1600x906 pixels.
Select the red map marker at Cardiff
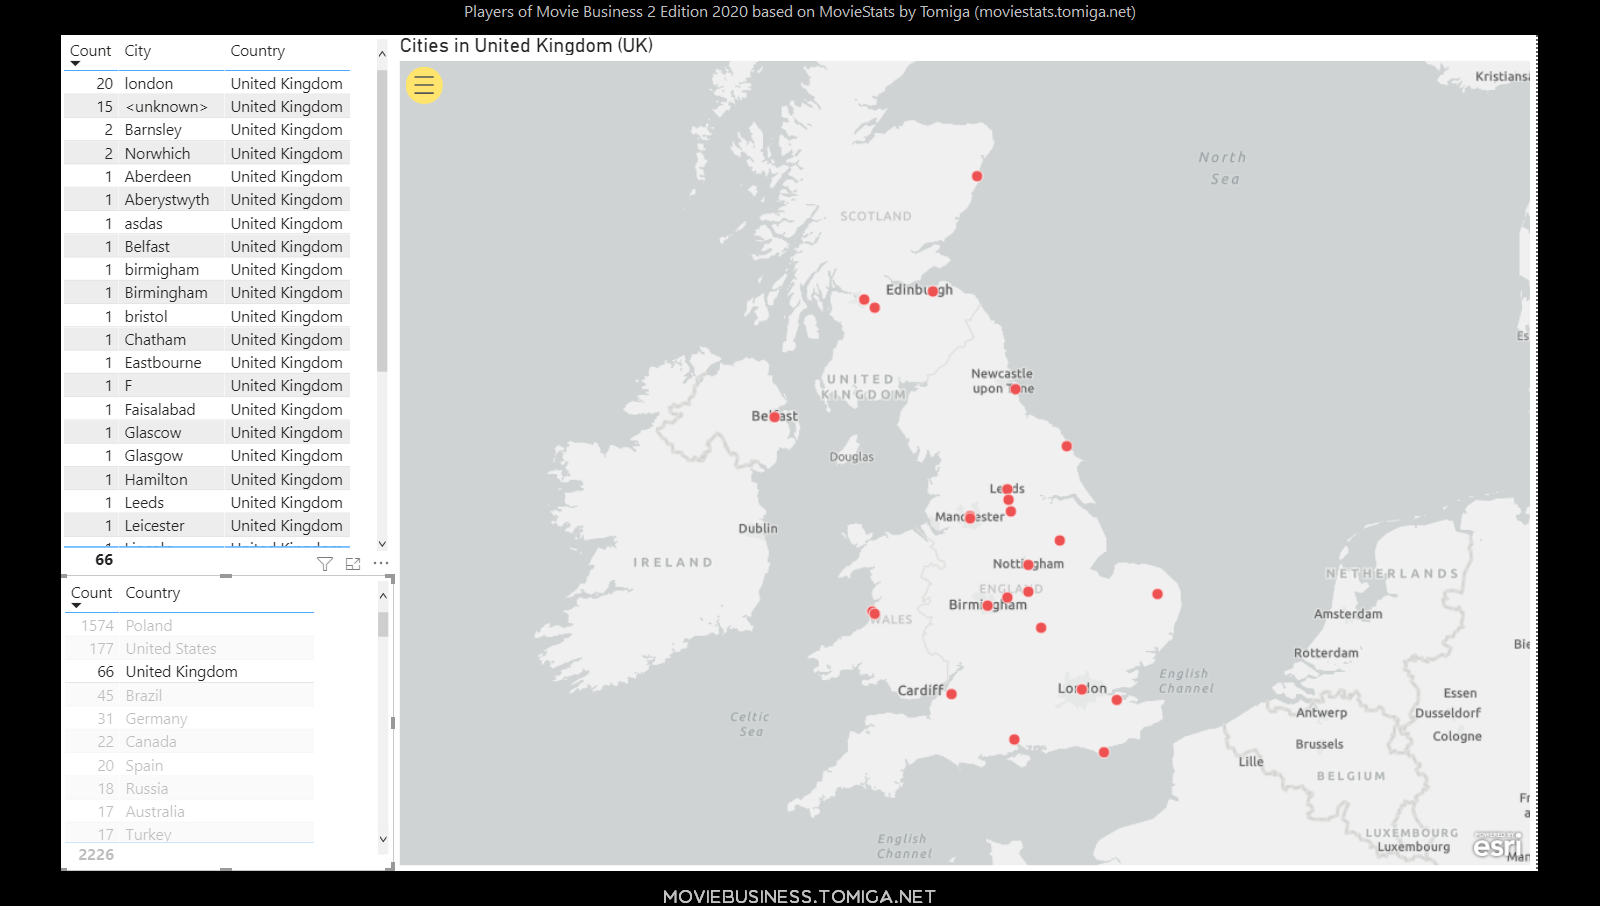pos(951,694)
